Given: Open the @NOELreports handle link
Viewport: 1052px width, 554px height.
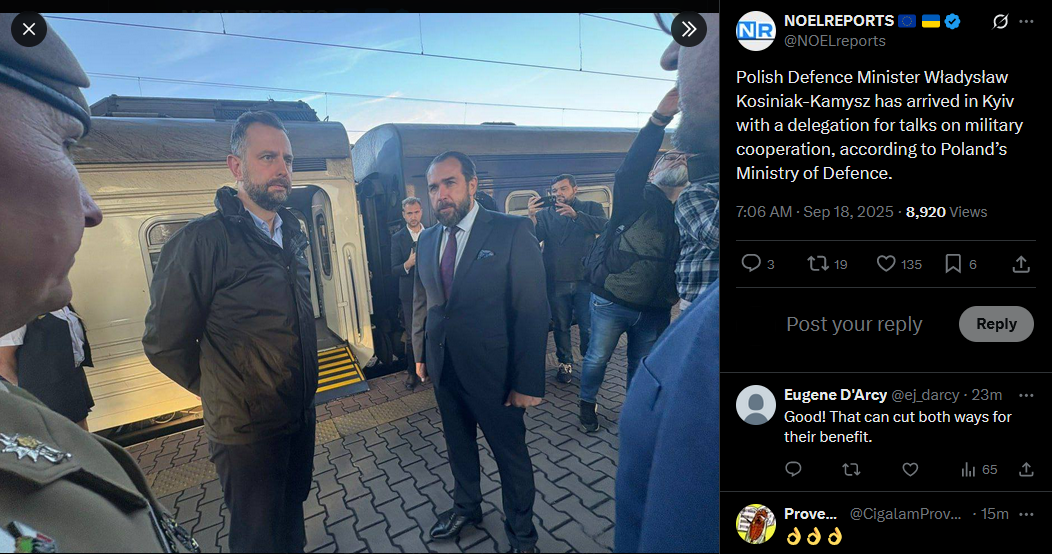Looking at the screenshot, I should click(835, 41).
